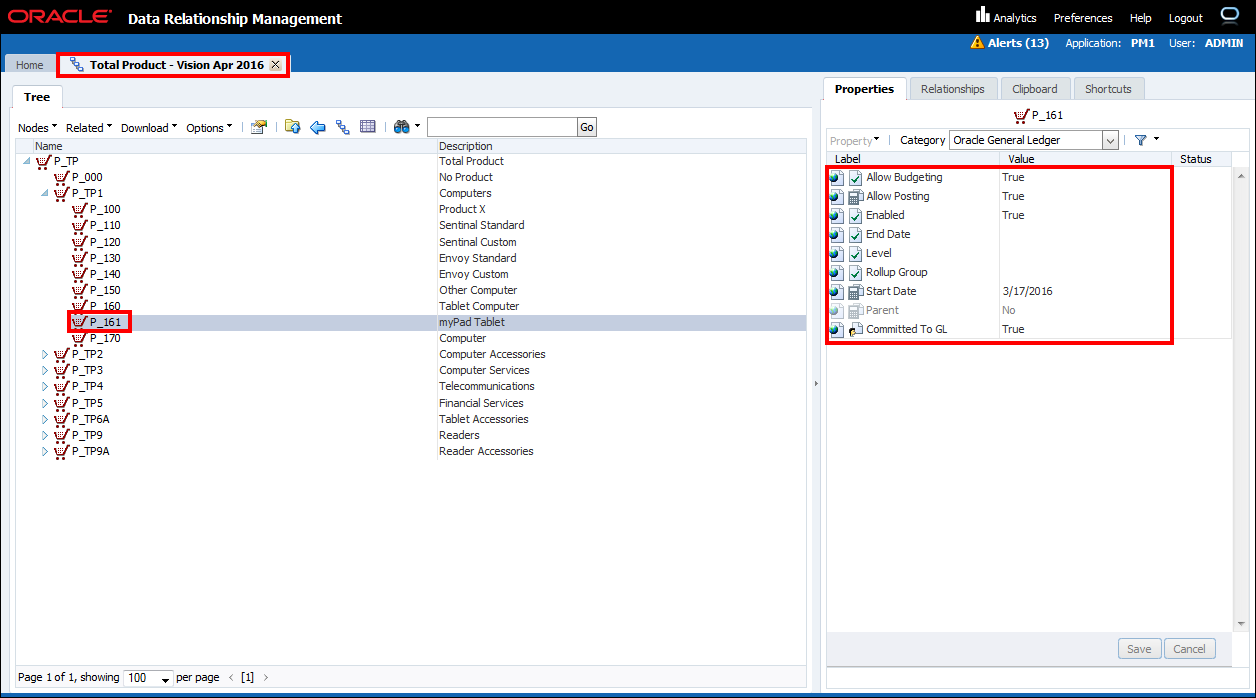This screenshot has height=698, width=1256.
Task: Click the cart icon beside P_TP9A
Action: pyautogui.click(x=61, y=451)
